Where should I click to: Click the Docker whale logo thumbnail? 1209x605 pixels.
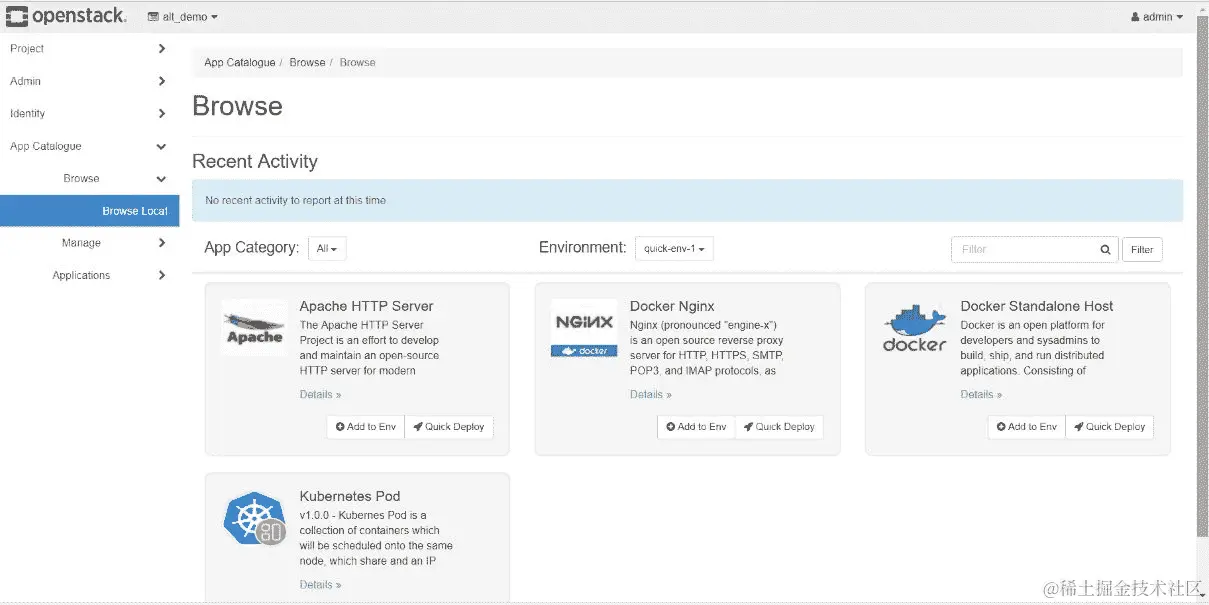[914, 328]
